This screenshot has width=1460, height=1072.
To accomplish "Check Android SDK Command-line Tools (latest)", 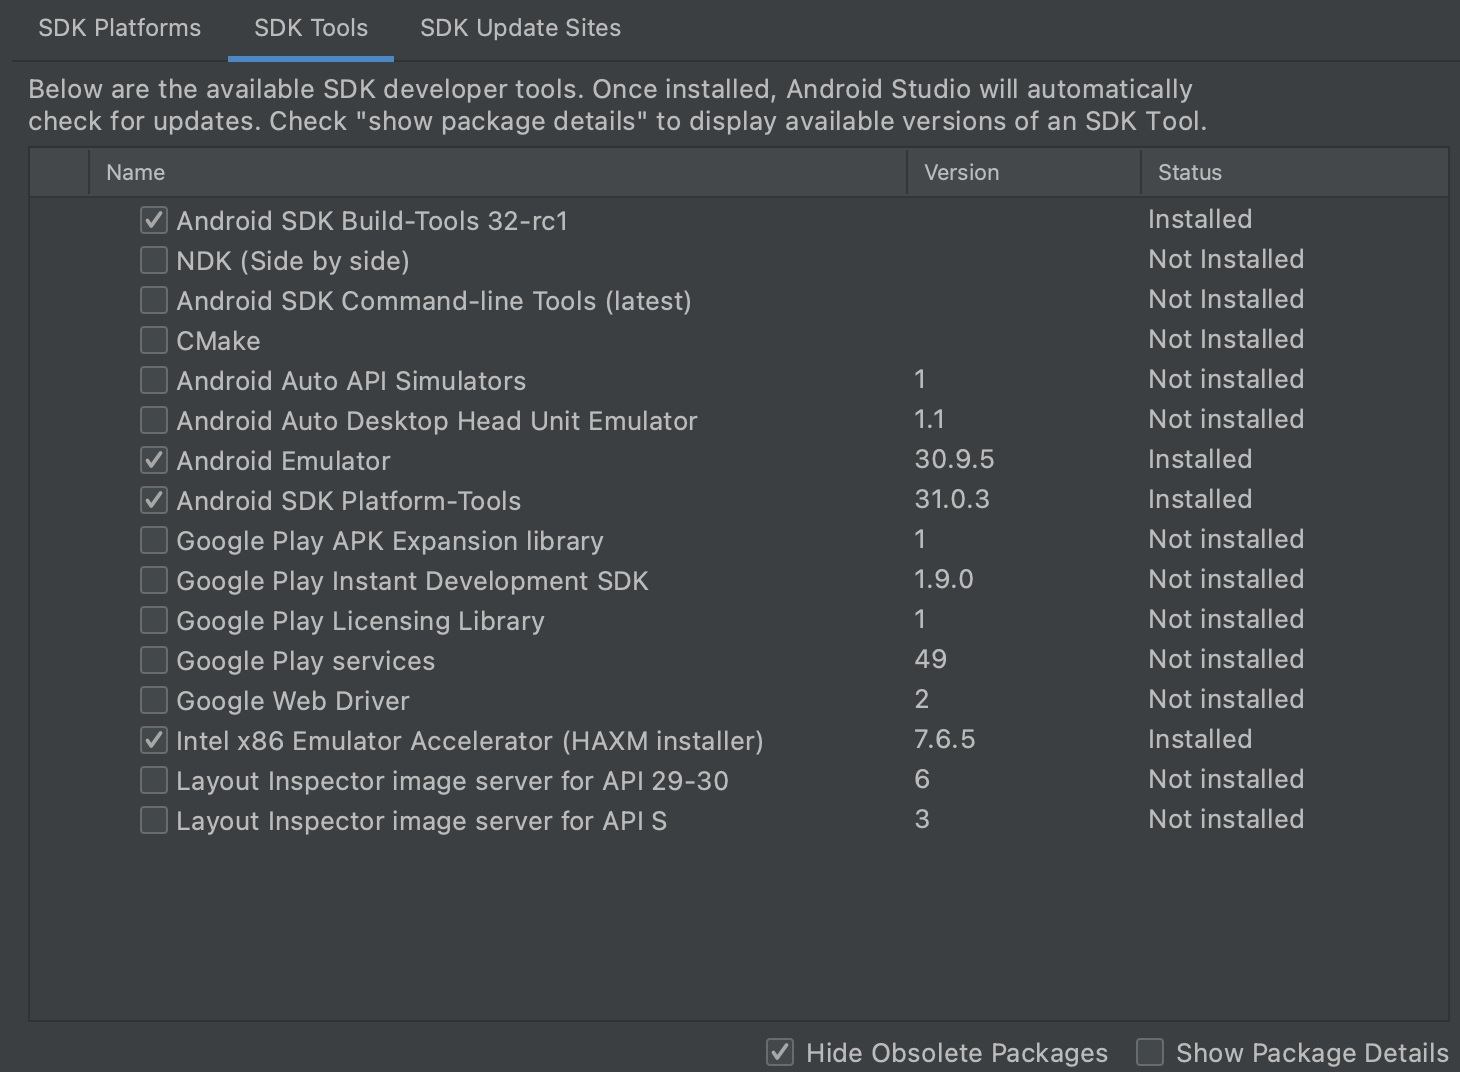I will [153, 300].
